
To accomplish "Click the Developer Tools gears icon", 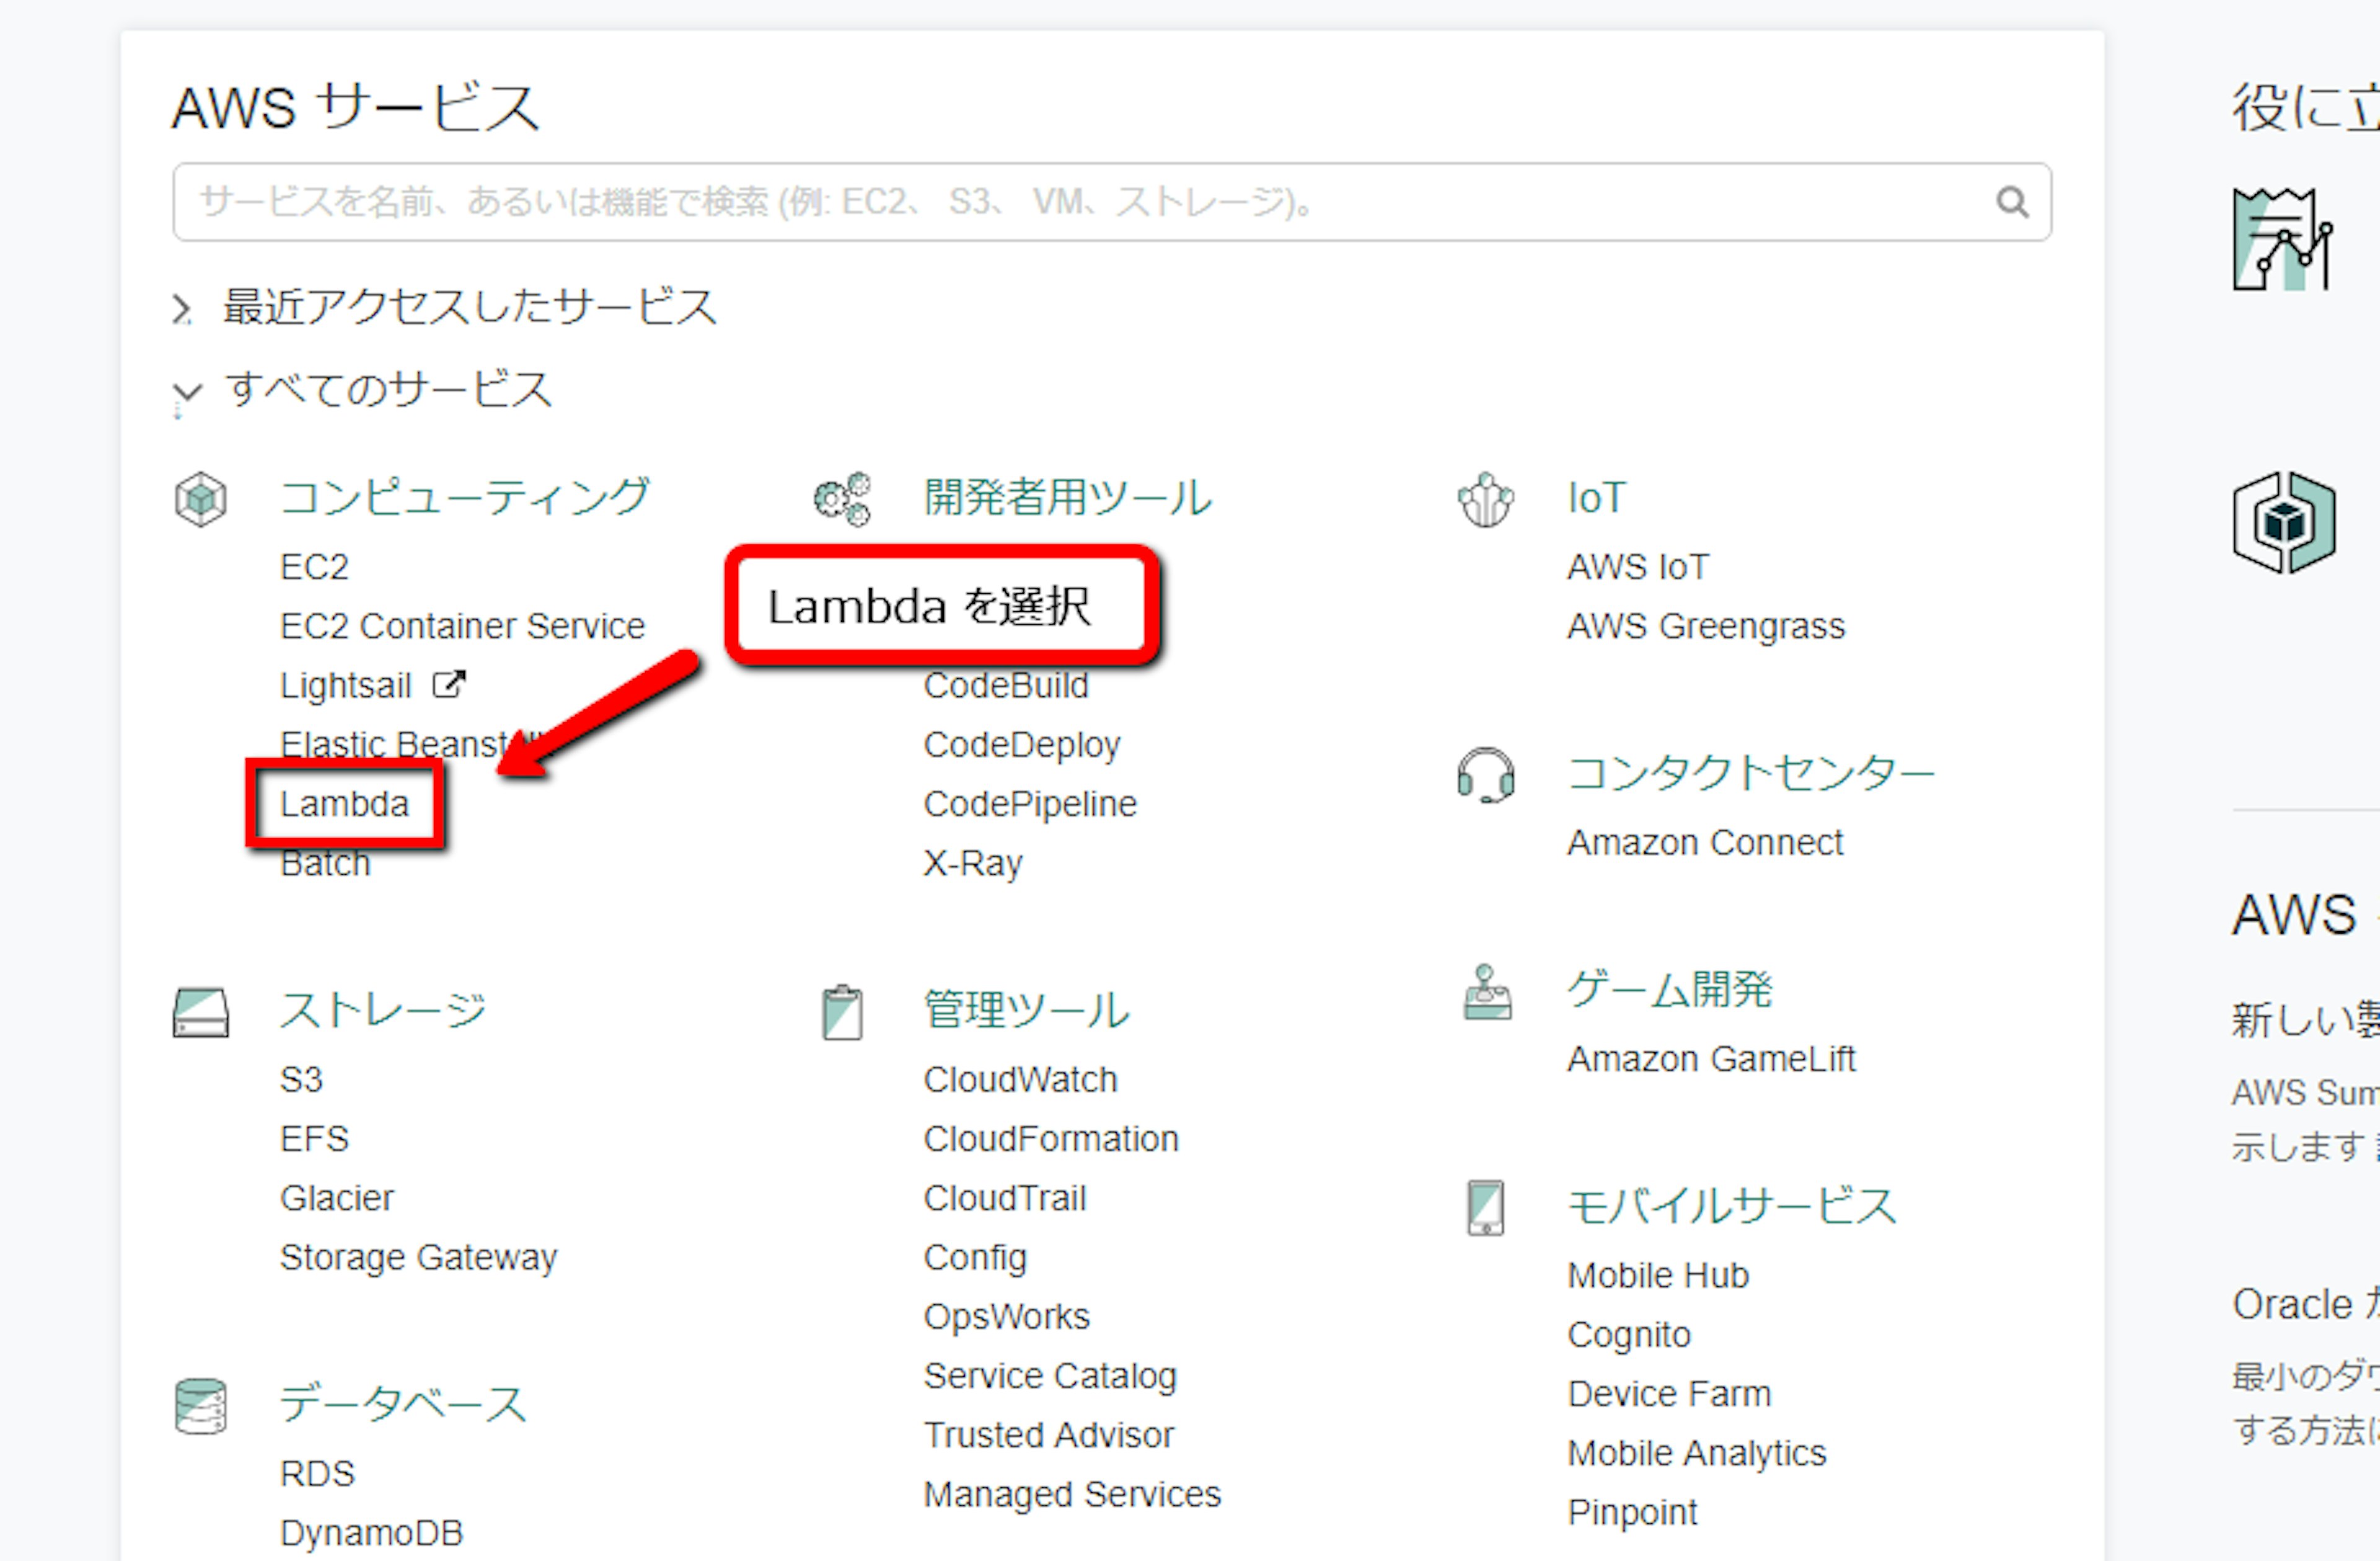I will click(842, 498).
